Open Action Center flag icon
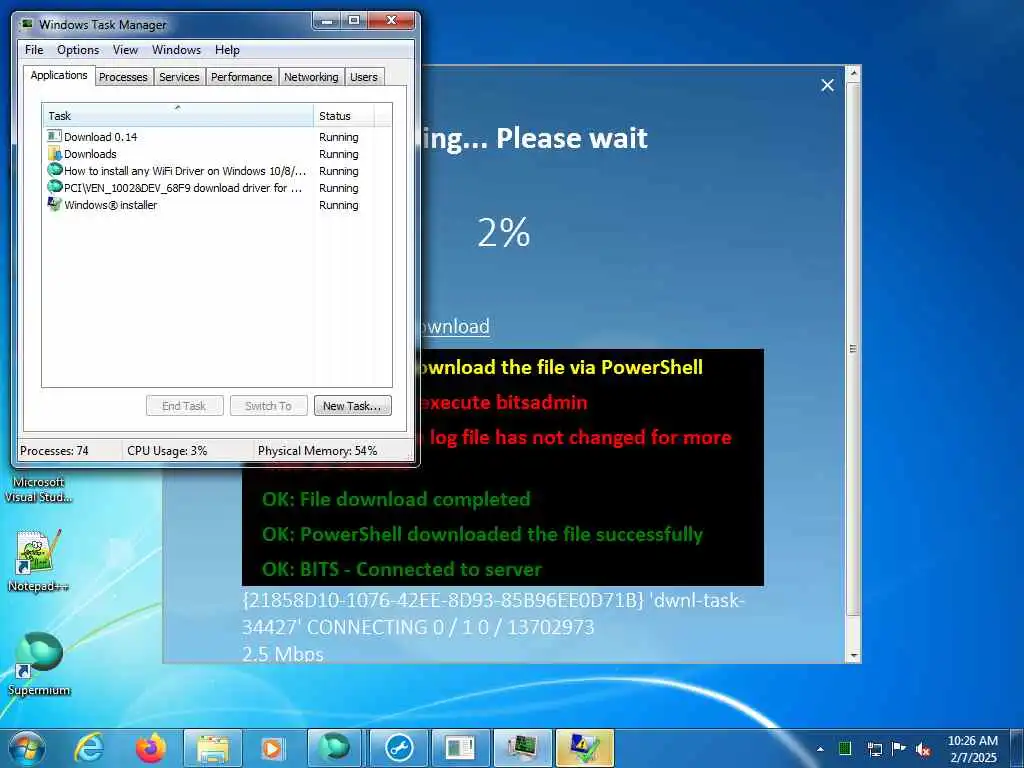The height and width of the screenshot is (768, 1024). [899, 749]
